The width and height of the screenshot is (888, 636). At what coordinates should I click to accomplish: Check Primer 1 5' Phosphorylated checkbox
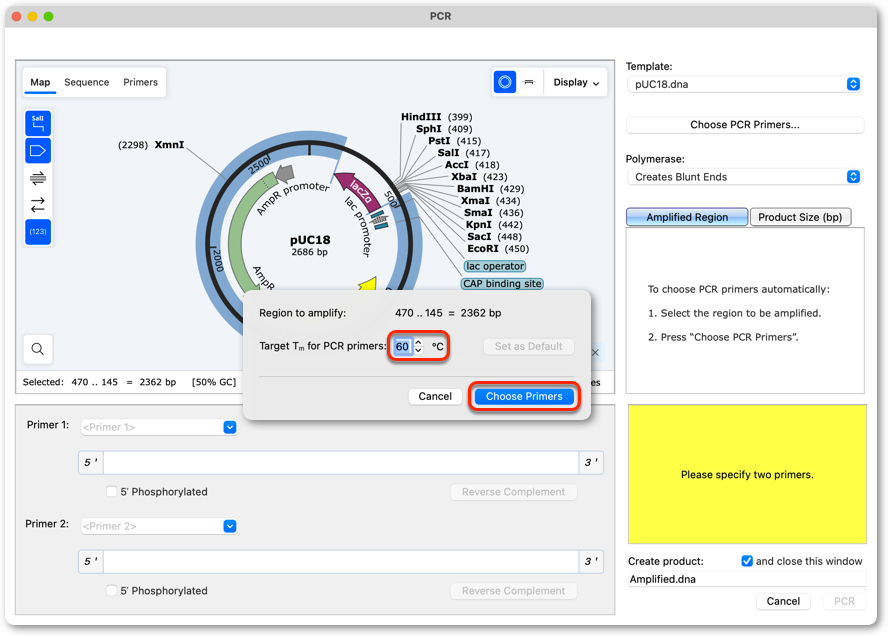pos(112,492)
